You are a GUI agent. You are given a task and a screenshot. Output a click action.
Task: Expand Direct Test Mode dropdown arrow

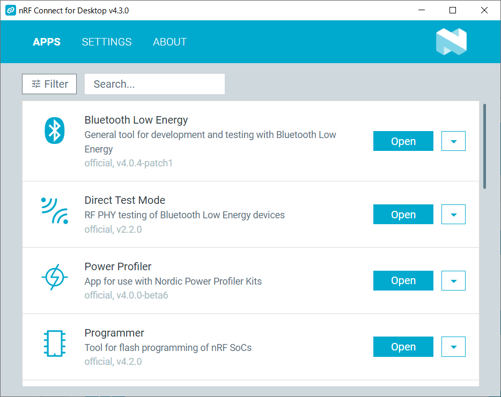click(453, 214)
